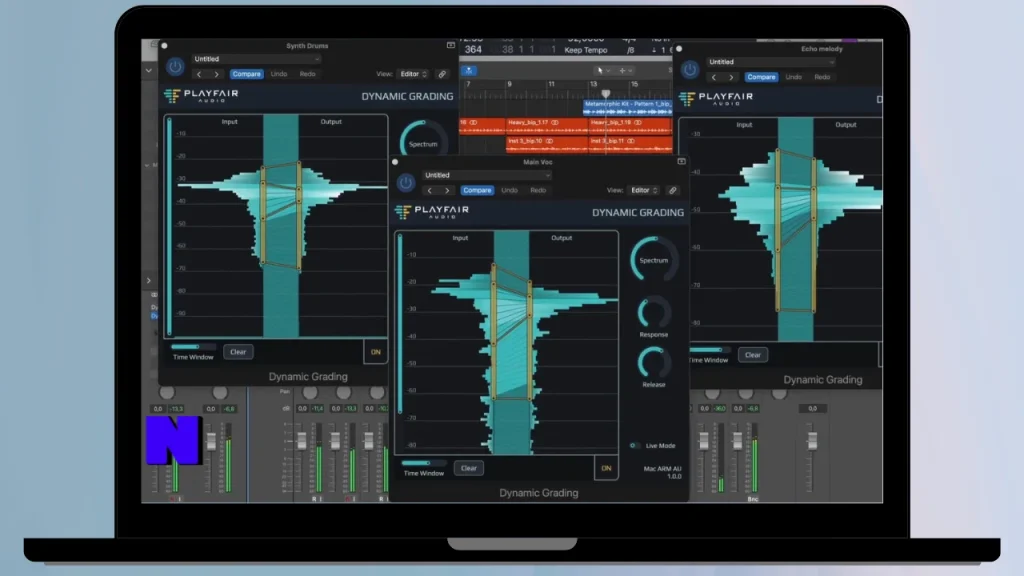The image size is (1024, 576).
Task: Clear the histogram in Main Voc plugin
Action: (x=468, y=468)
